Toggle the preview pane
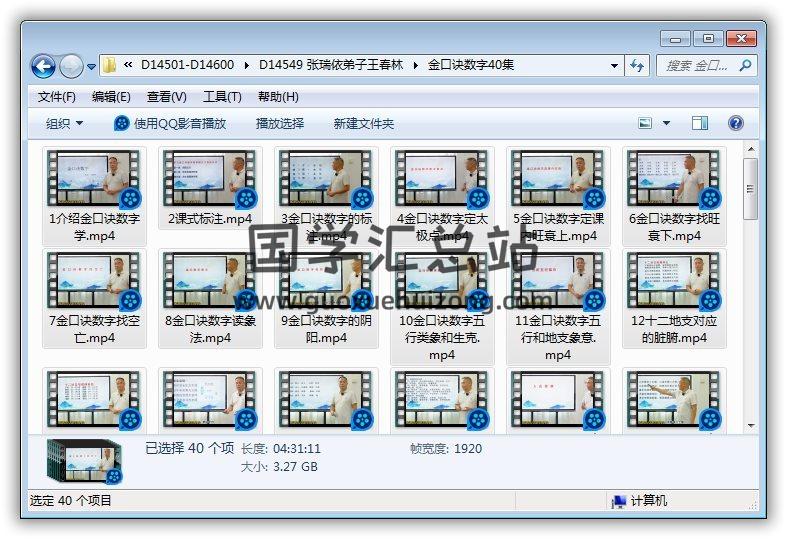The width and height of the screenshot is (787, 539). (700, 123)
